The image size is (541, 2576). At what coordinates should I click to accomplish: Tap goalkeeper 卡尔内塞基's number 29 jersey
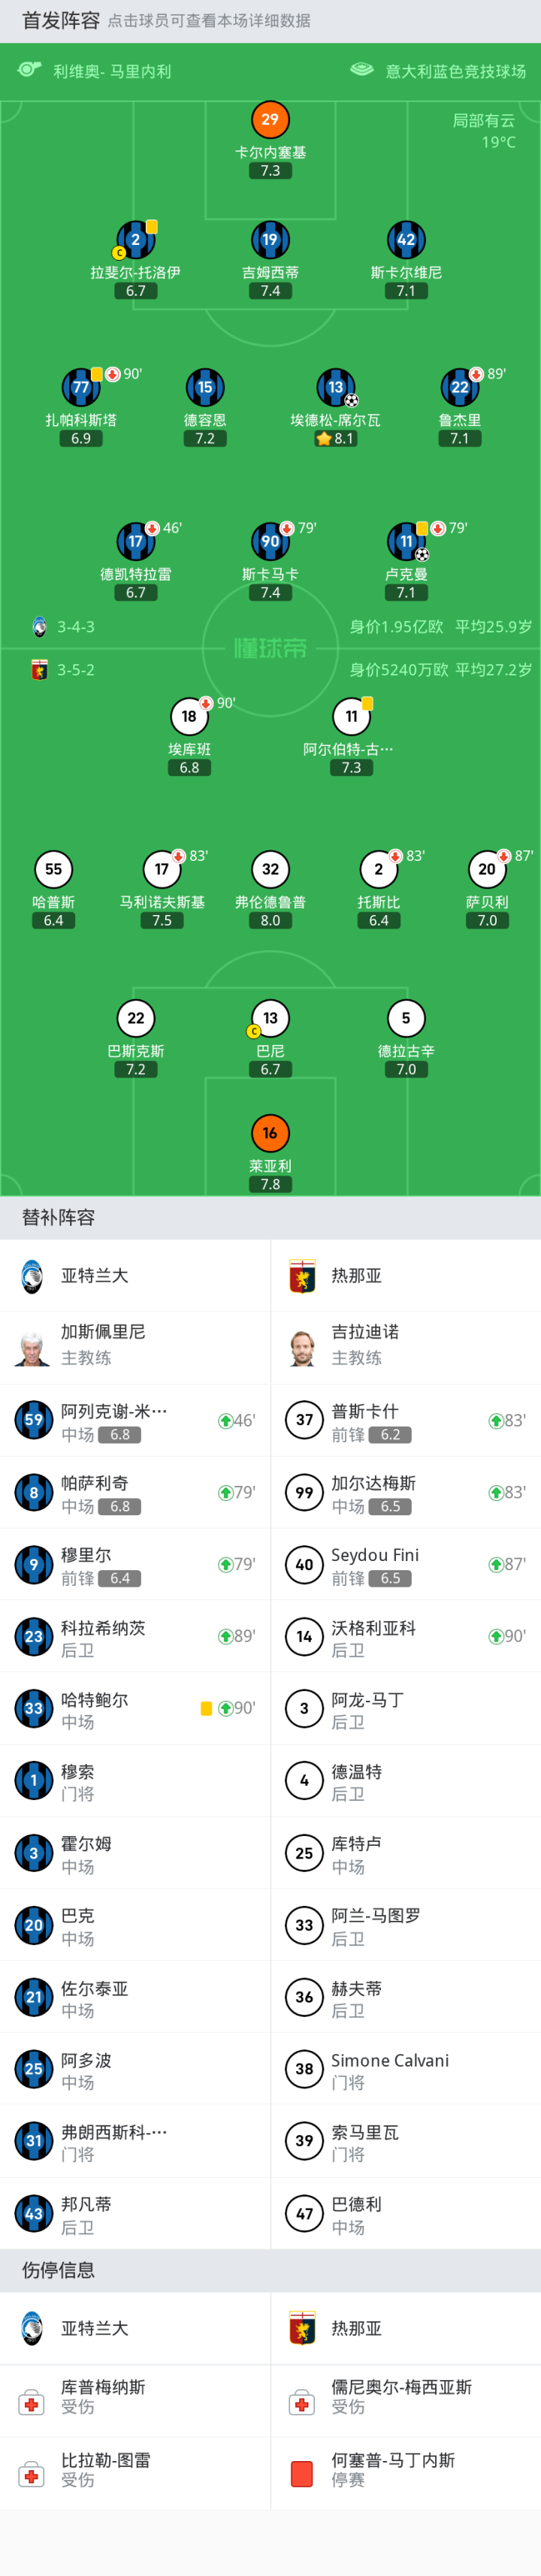point(270,120)
